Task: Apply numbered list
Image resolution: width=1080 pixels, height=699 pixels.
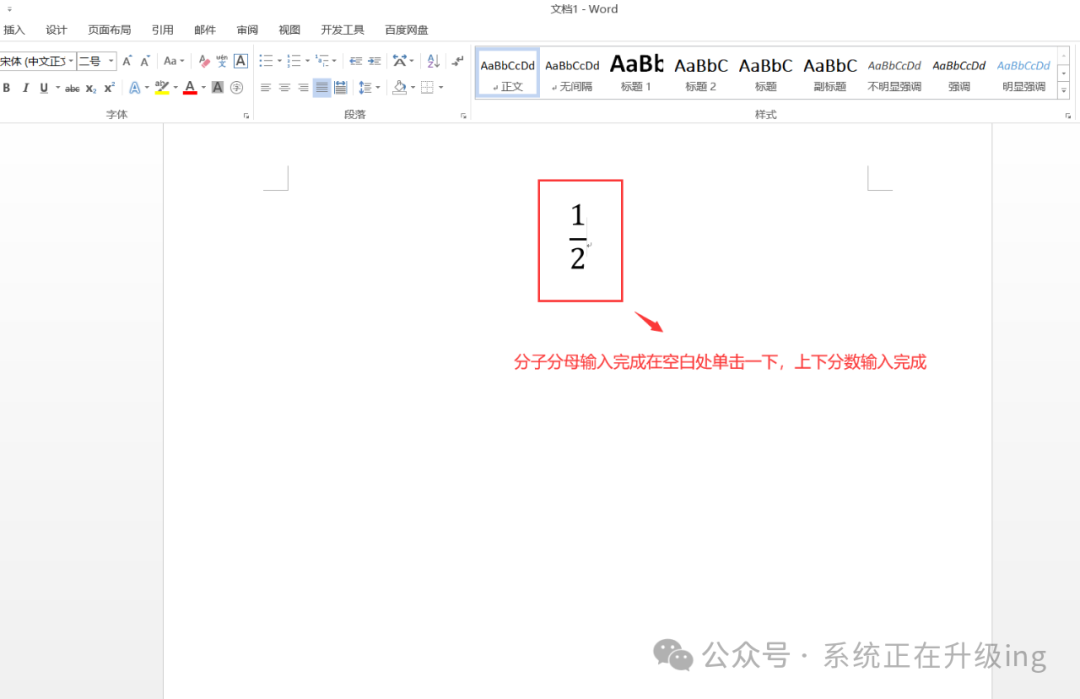Action: (294, 61)
